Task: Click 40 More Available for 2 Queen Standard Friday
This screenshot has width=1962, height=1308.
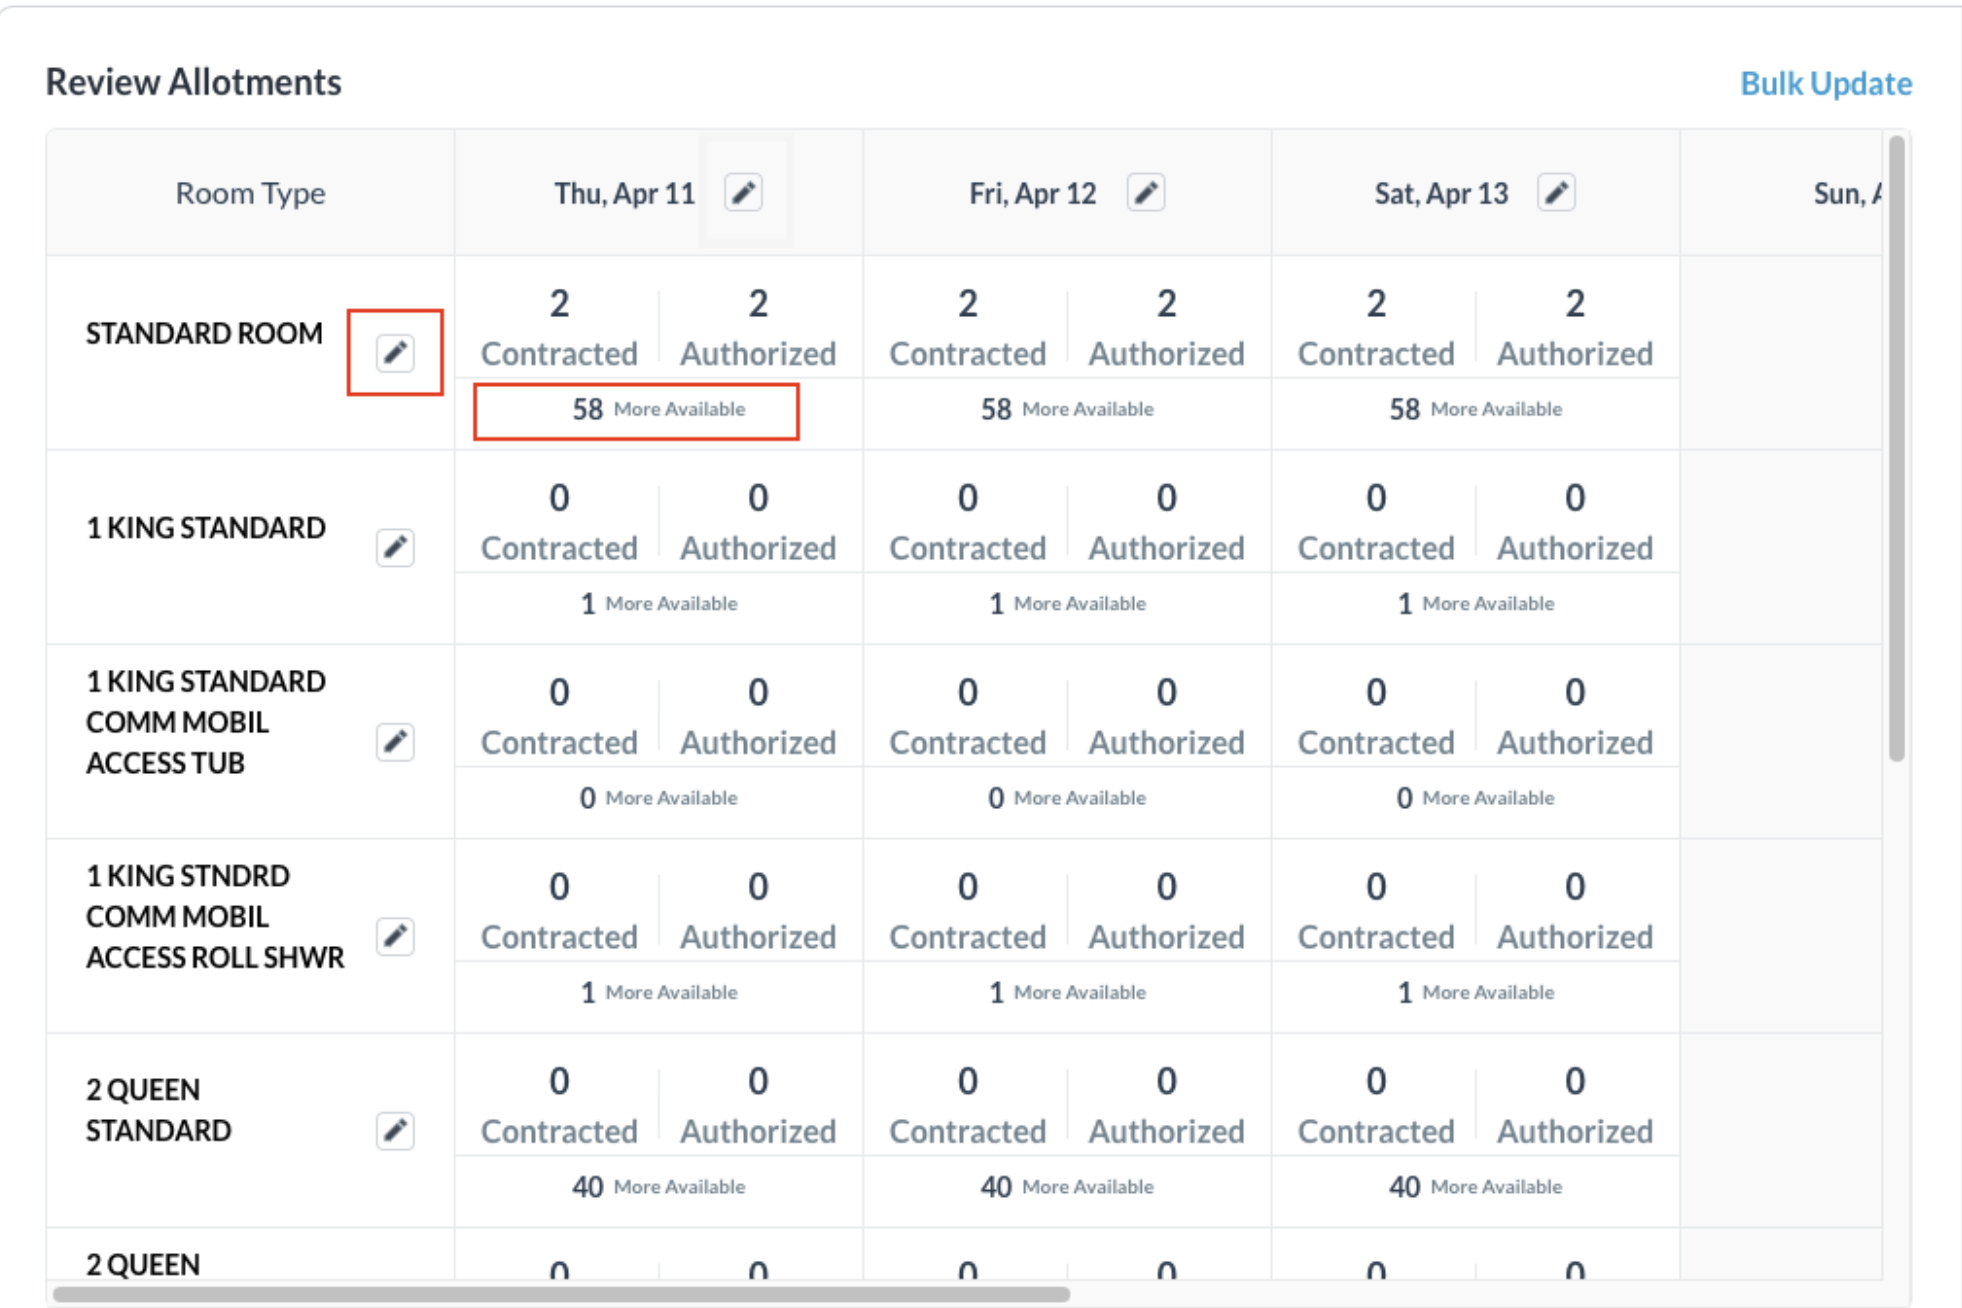Action: click(x=1065, y=1186)
